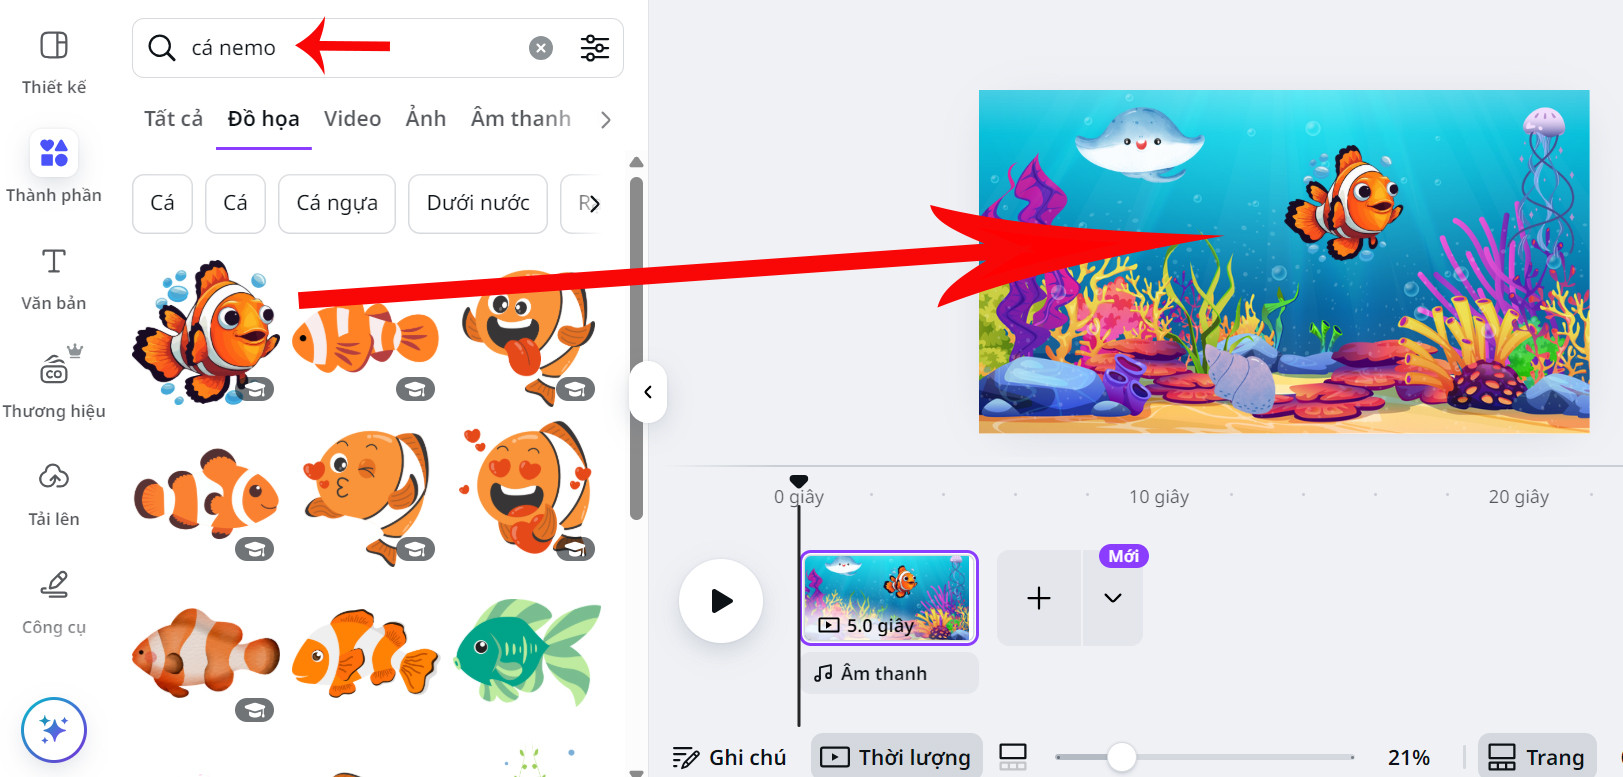
Task: Add the Nemo clownfish with bubbles graphic
Action: pos(207,332)
